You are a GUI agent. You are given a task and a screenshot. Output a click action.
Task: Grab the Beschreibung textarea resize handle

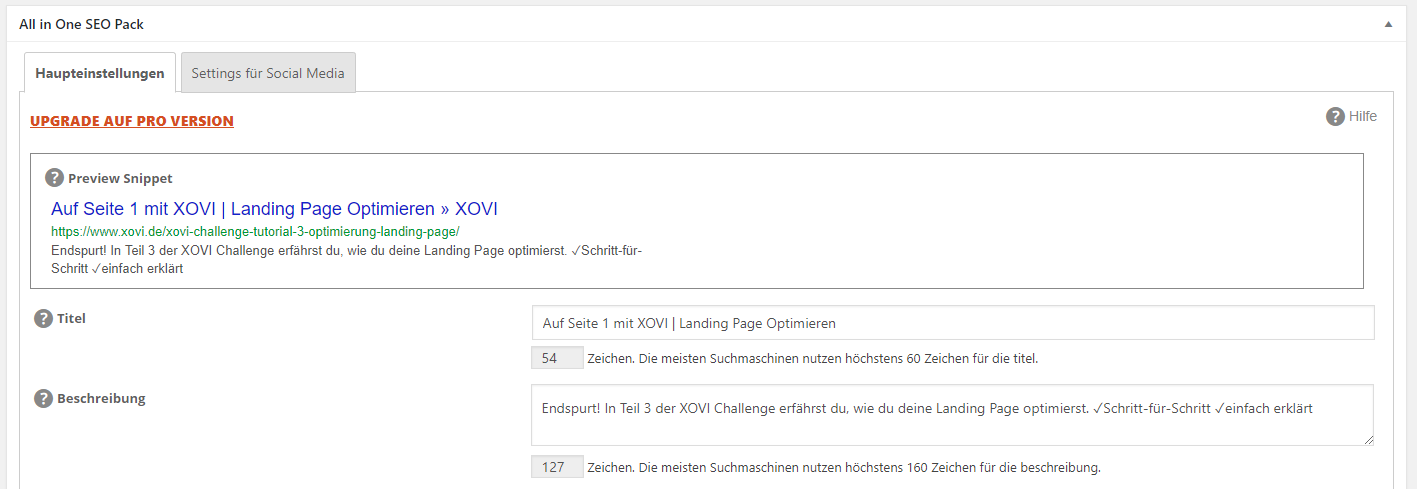1367,439
